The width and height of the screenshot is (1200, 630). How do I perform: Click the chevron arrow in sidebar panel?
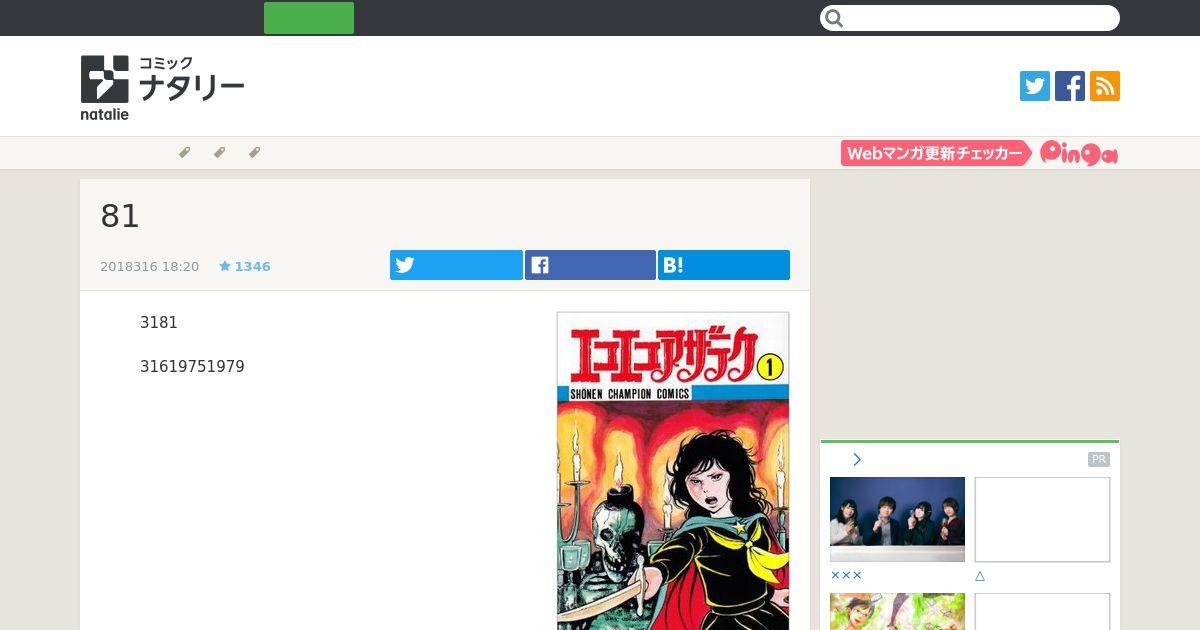tap(857, 460)
